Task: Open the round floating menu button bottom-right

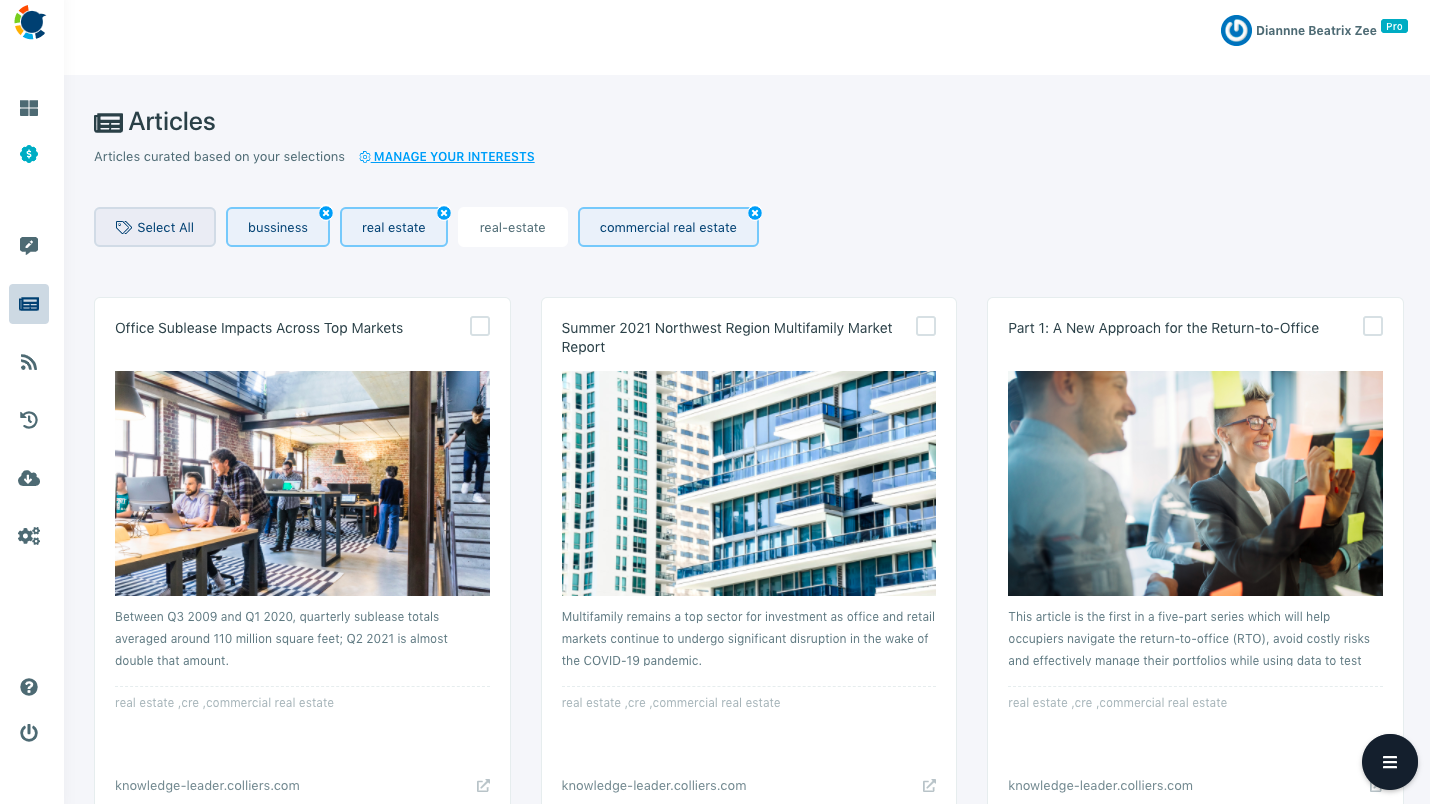Action: pos(1389,762)
